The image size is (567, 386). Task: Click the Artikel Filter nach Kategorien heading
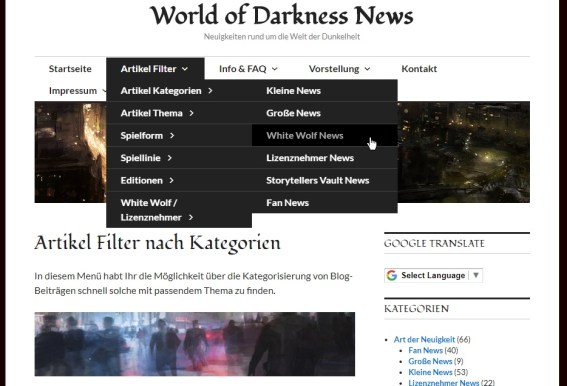coord(157,243)
